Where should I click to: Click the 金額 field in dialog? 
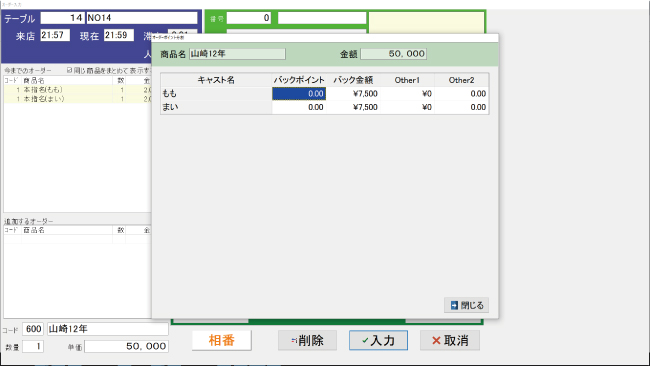393,54
